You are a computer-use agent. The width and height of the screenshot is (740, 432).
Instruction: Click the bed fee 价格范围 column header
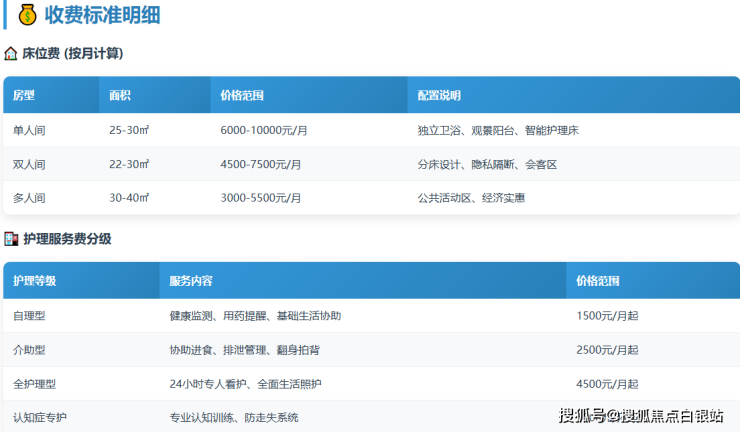click(x=242, y=96)
